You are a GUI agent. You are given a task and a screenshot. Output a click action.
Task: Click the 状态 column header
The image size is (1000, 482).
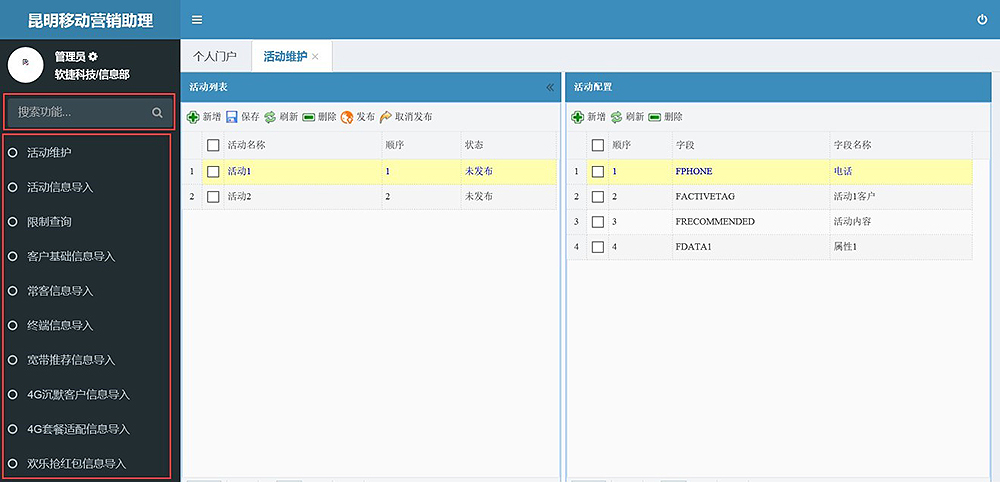pyautogui.click(x=508, y=145)
